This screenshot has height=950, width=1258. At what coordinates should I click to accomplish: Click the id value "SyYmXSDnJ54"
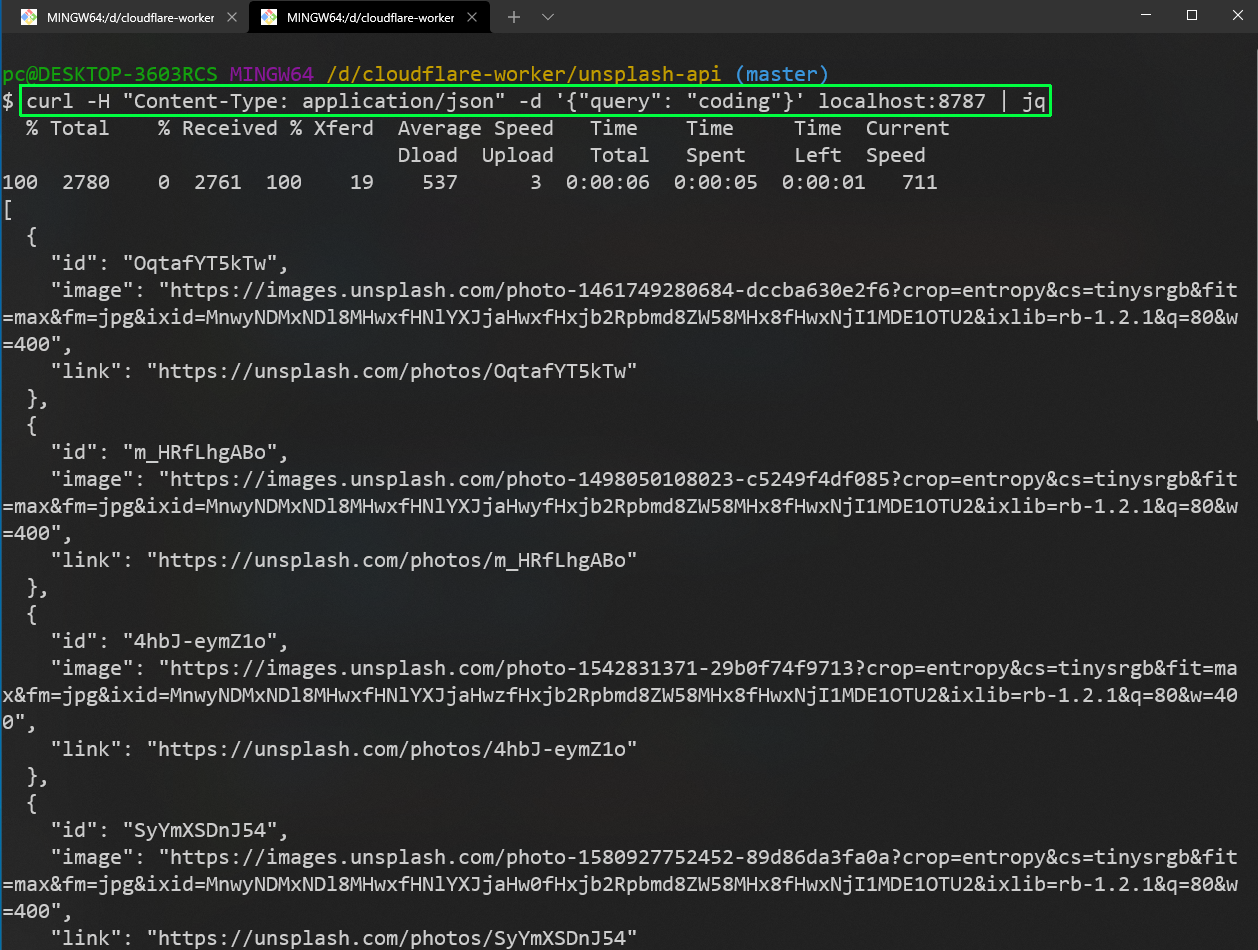(205, 830)
